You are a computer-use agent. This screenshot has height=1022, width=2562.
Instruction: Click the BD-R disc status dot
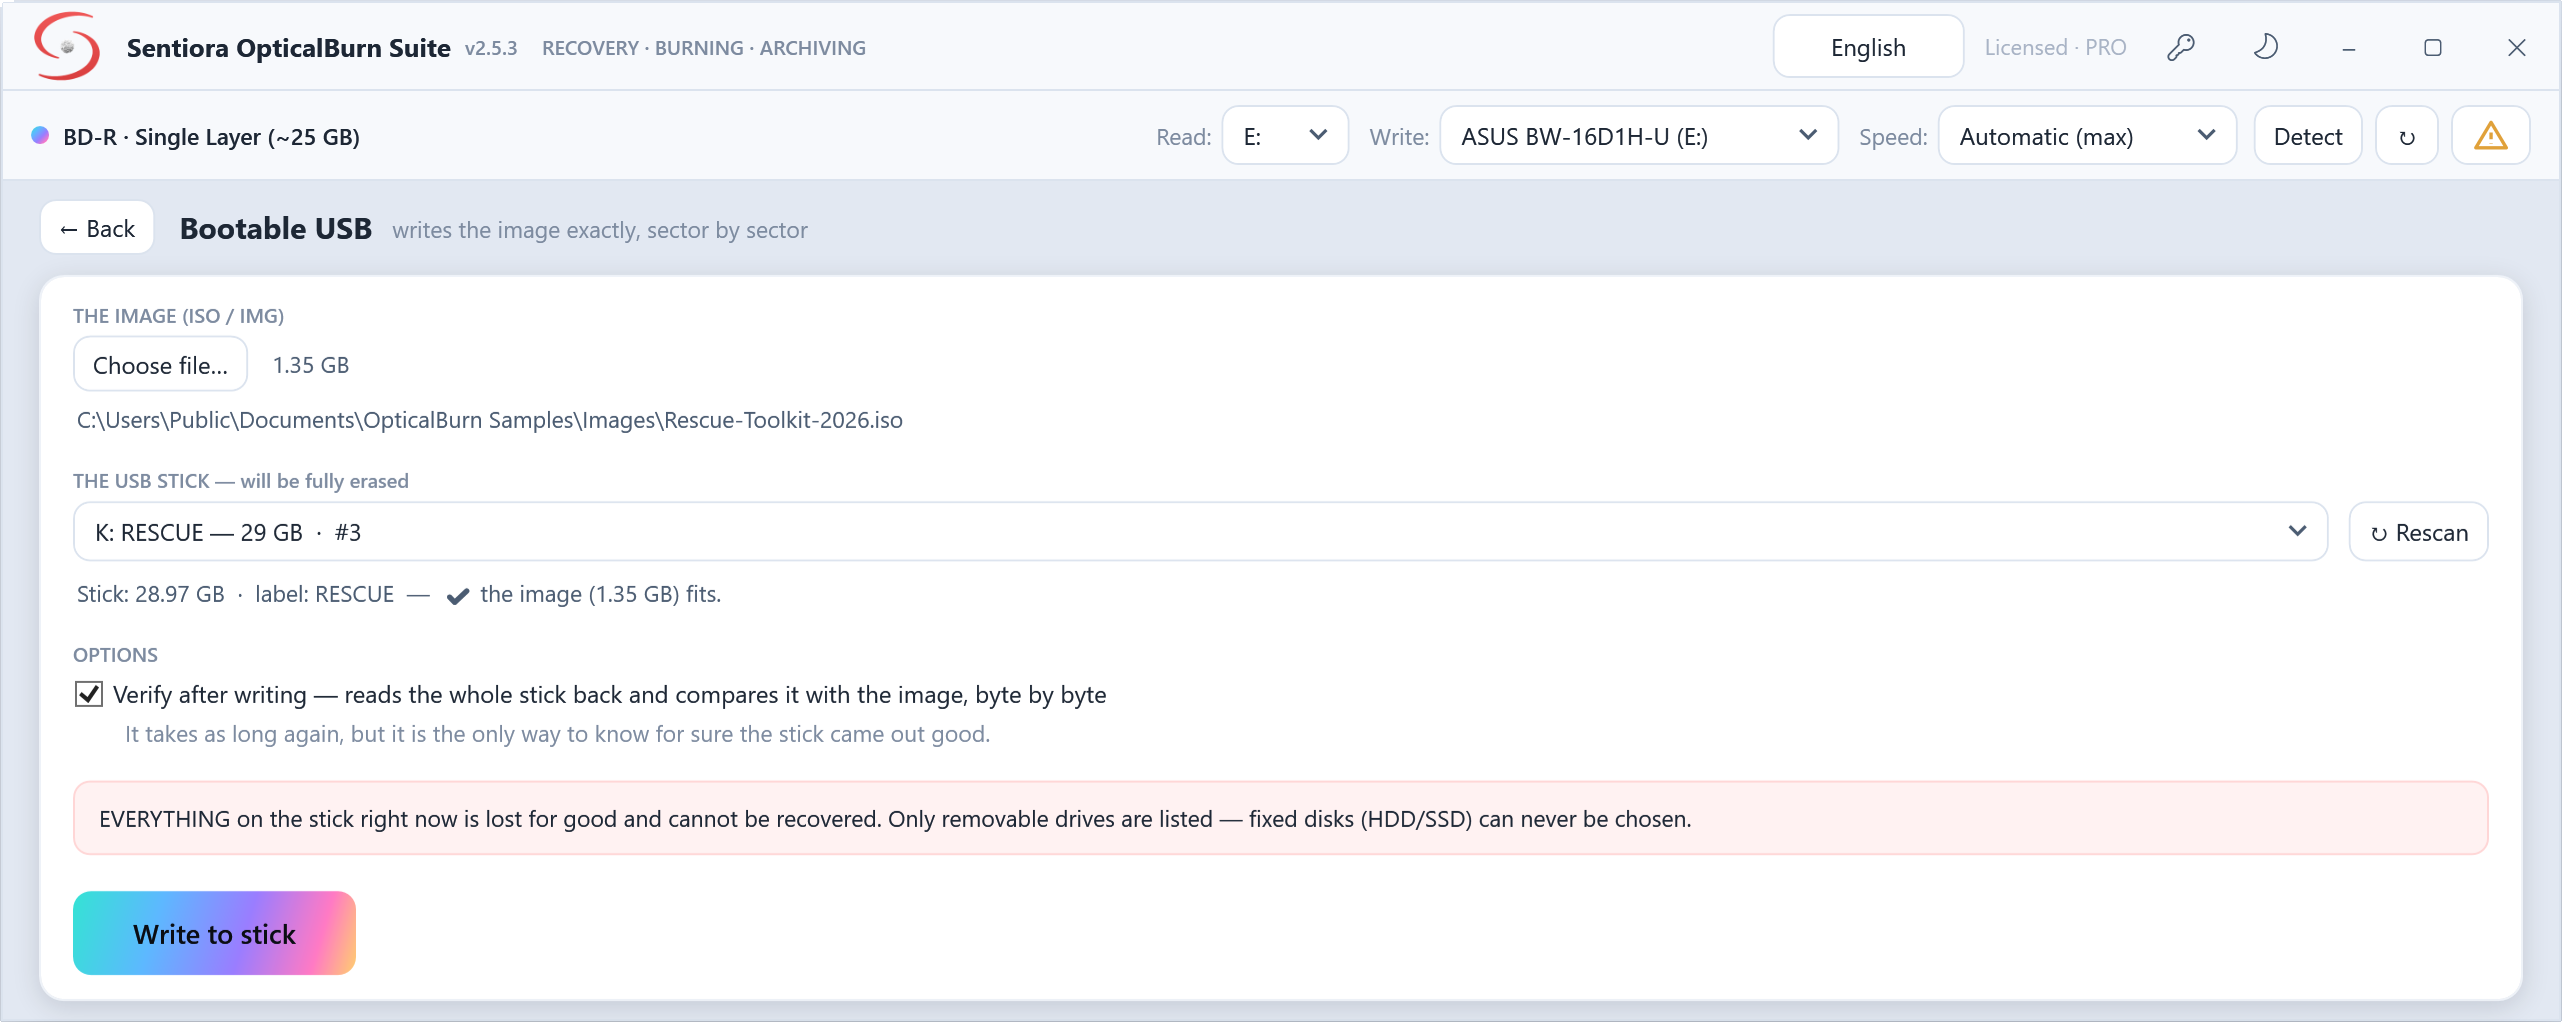[40, 135]
